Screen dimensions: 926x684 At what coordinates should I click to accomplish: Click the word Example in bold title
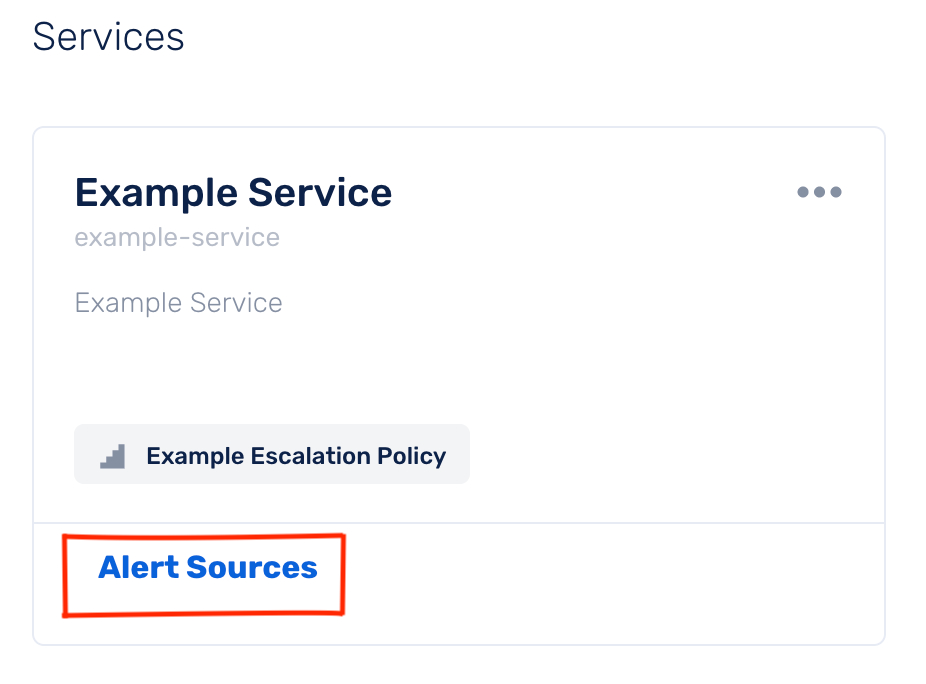[155, 192]
